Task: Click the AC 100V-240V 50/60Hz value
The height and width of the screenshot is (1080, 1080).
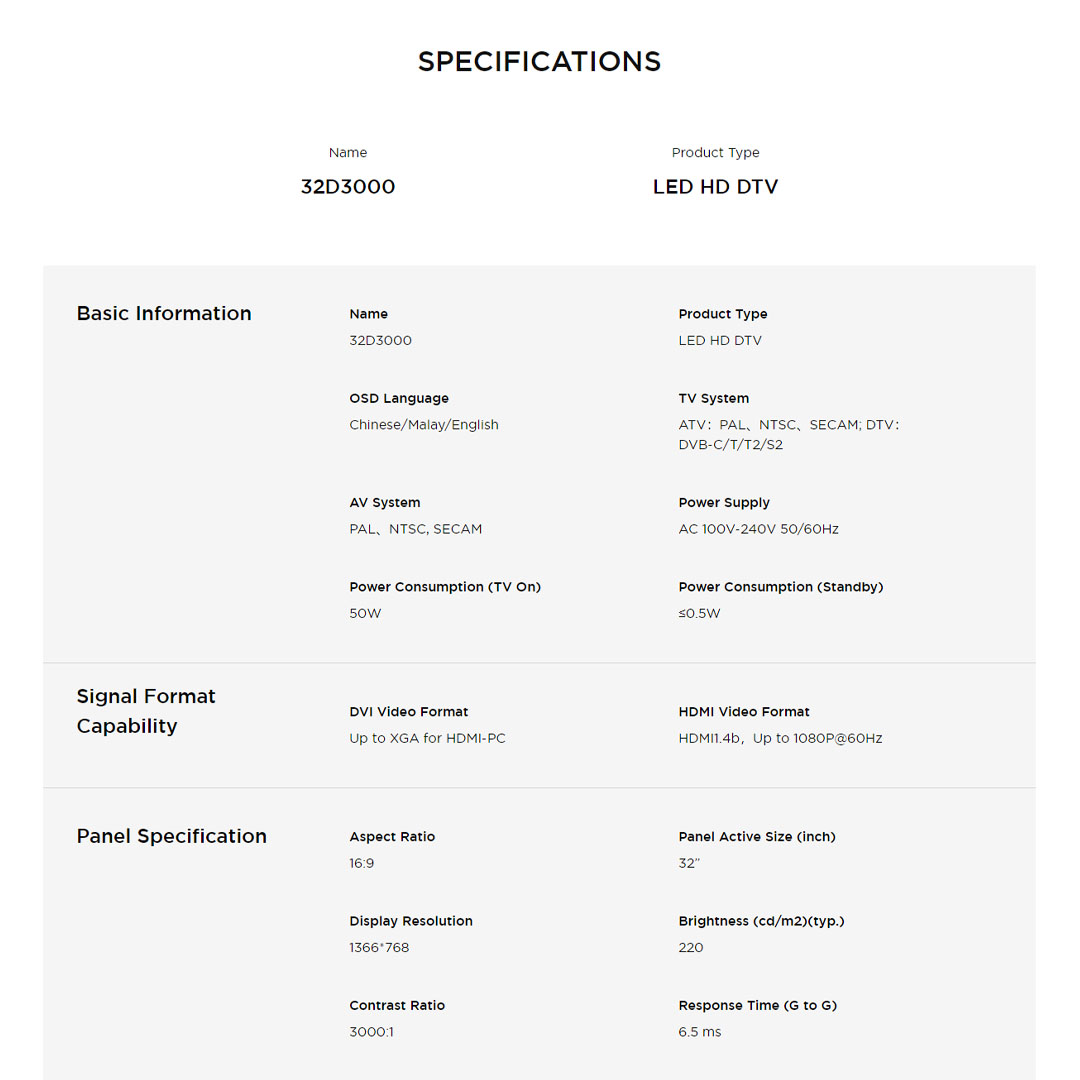Action: click(x=758, y=529)
